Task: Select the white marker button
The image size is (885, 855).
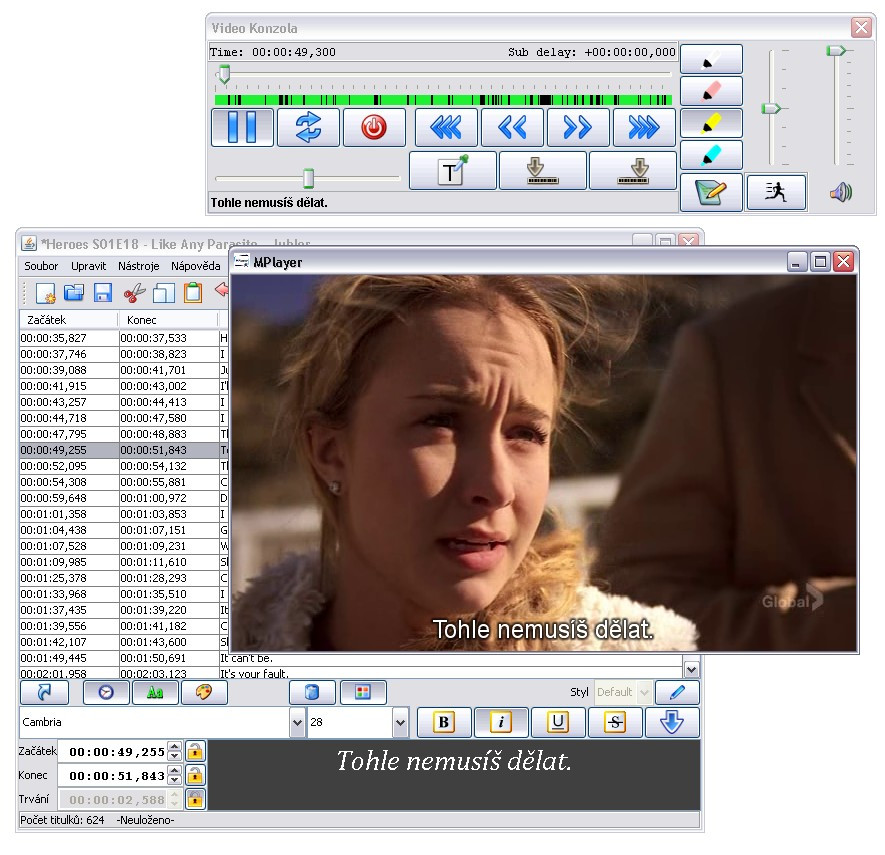Action: tap(711, 59)
